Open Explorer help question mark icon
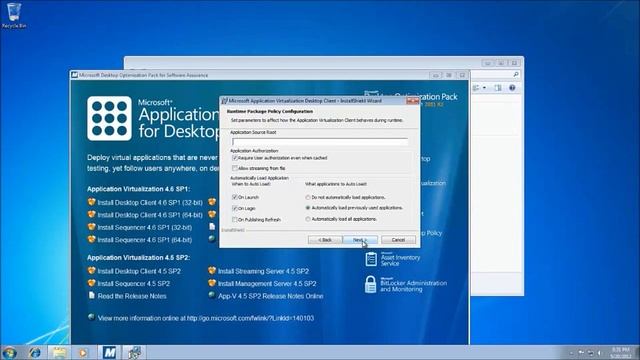640x360 pixels. (512, 88)
